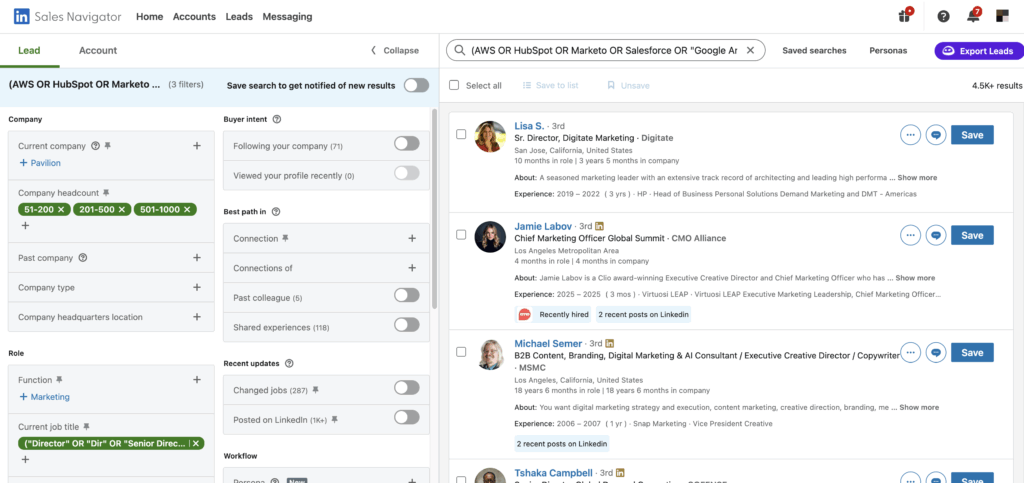Open the help question mark icon
The height and width of the screenshot is (483, 1024).
(x=943, y=17)
